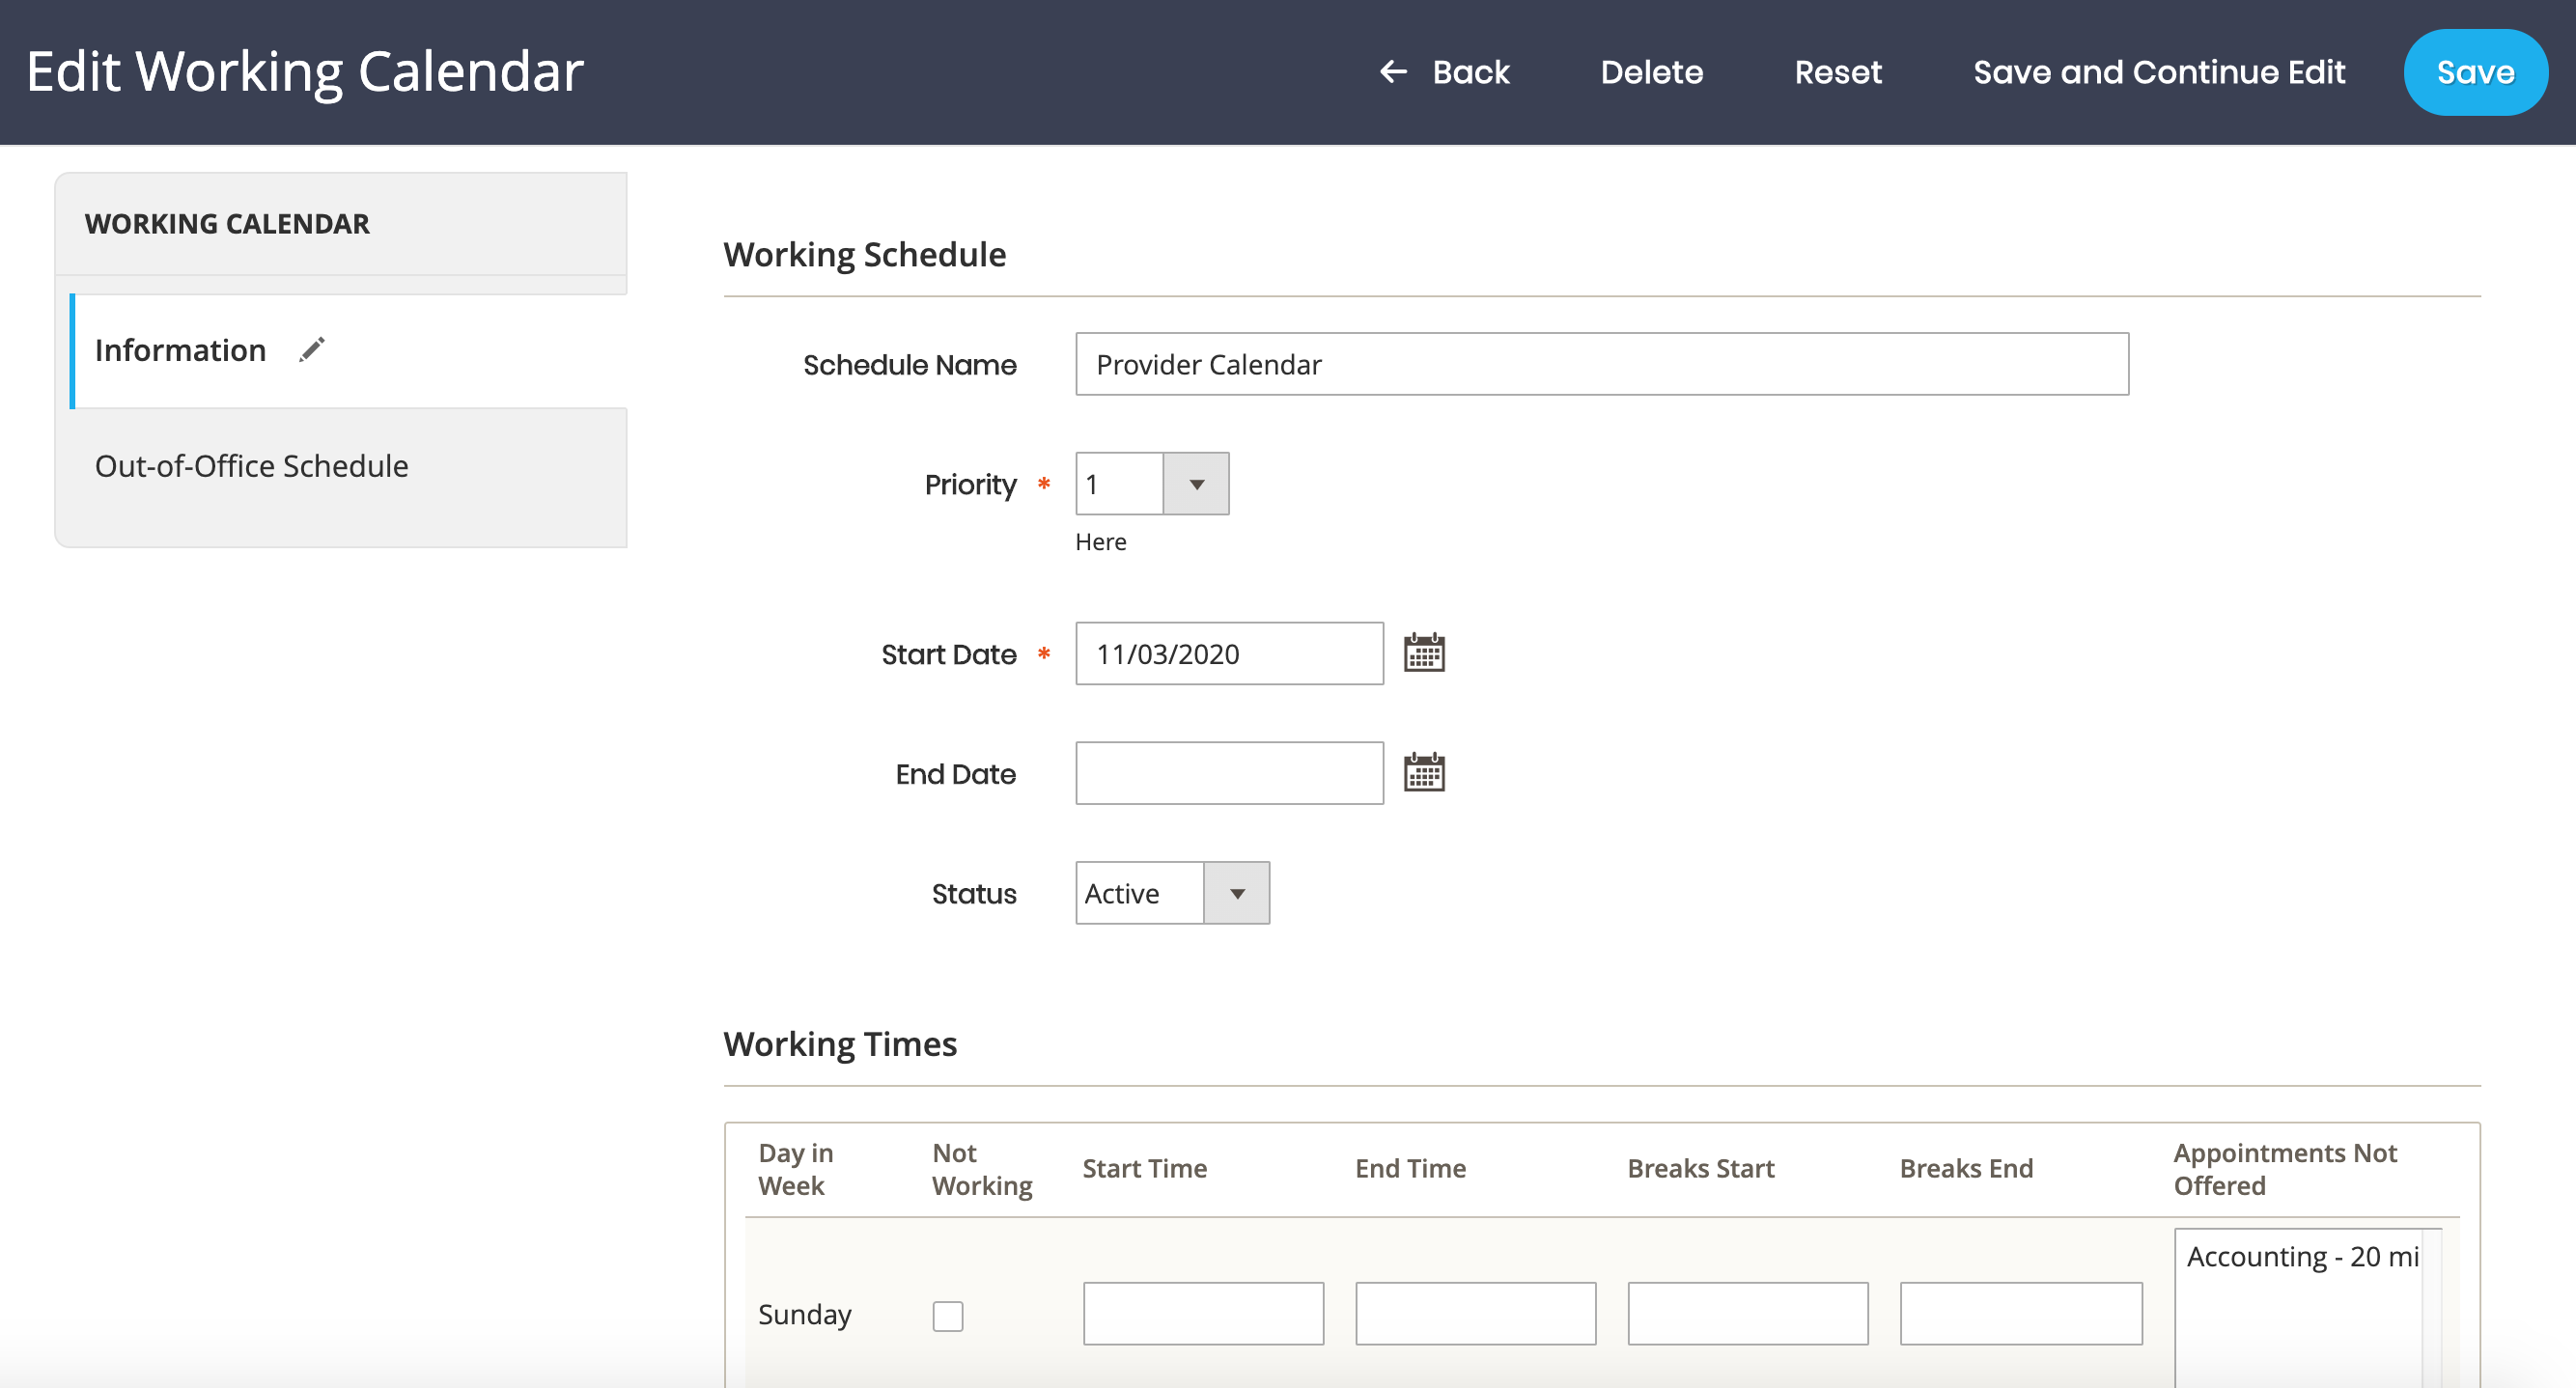2576x1388 pixels.
Task: Click the Reset button
Action: coord(1838,72)
